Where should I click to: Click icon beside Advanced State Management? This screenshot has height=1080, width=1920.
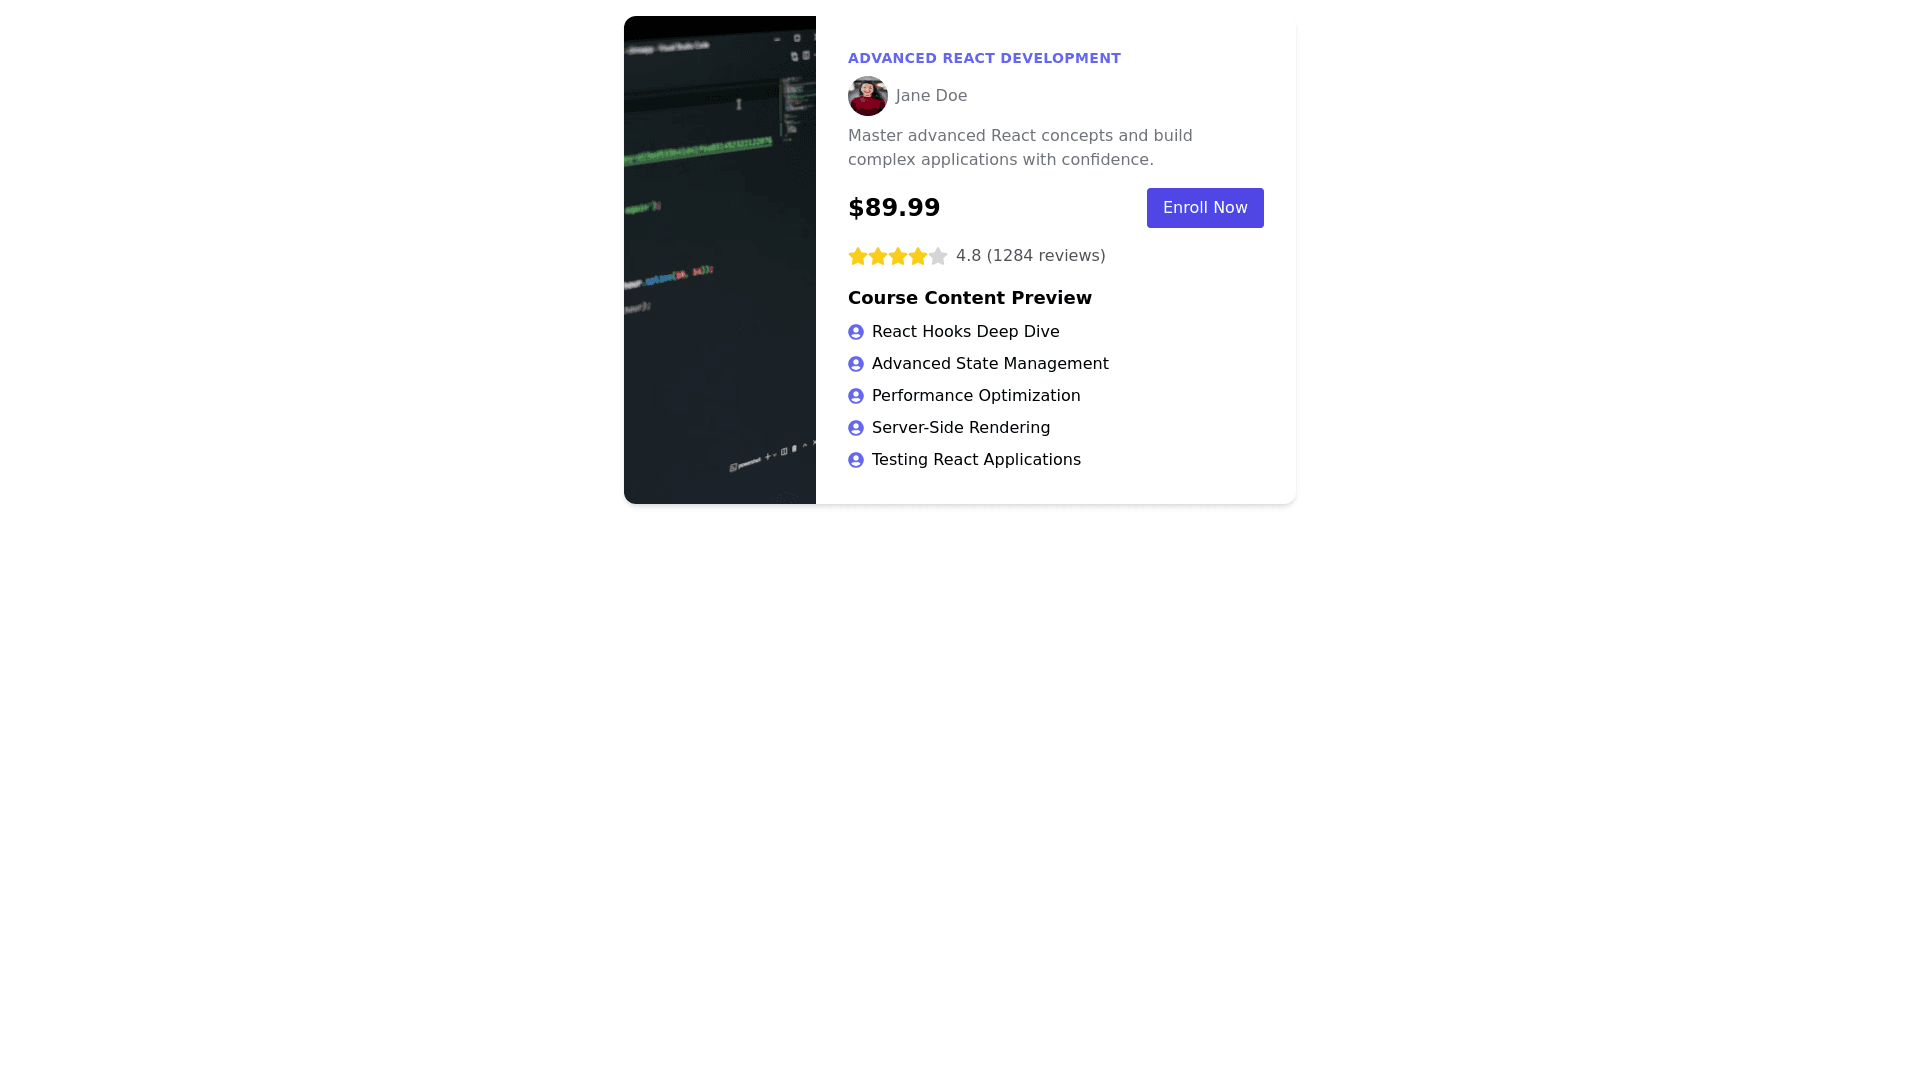pyautogui.click(x=856, y=364)
